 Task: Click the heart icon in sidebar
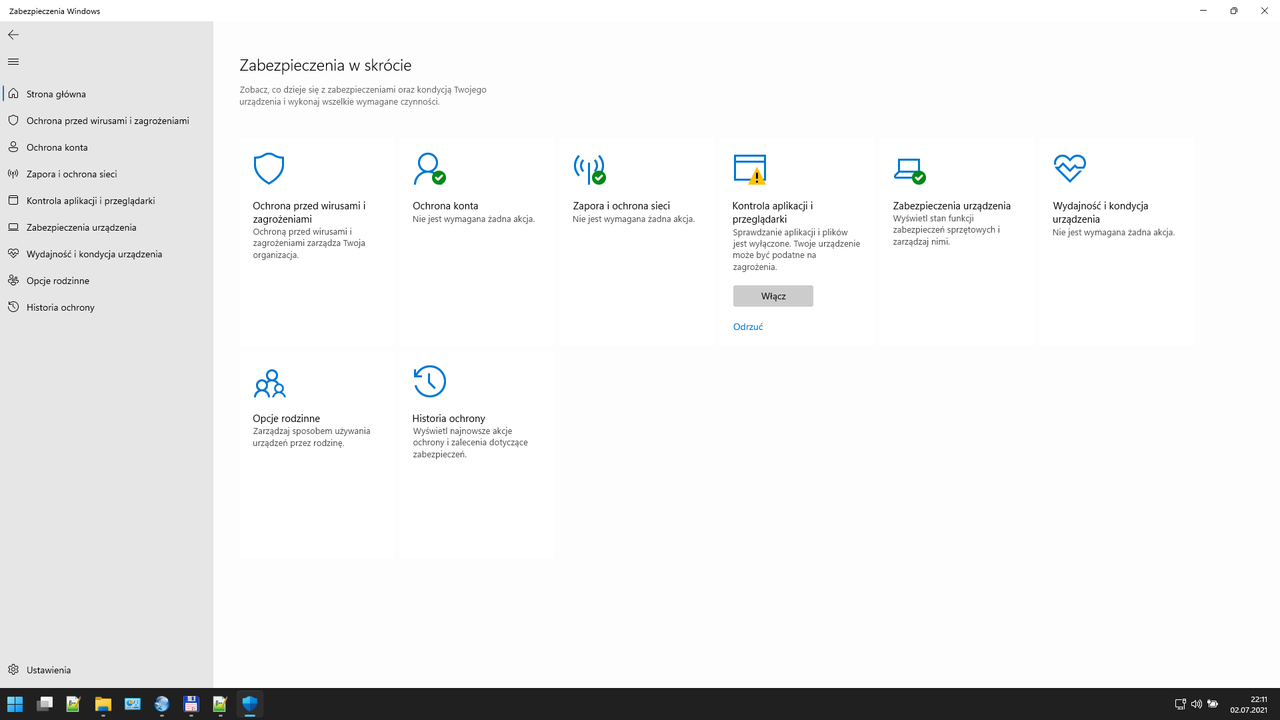pyautogui.click(x=13, y=254)
